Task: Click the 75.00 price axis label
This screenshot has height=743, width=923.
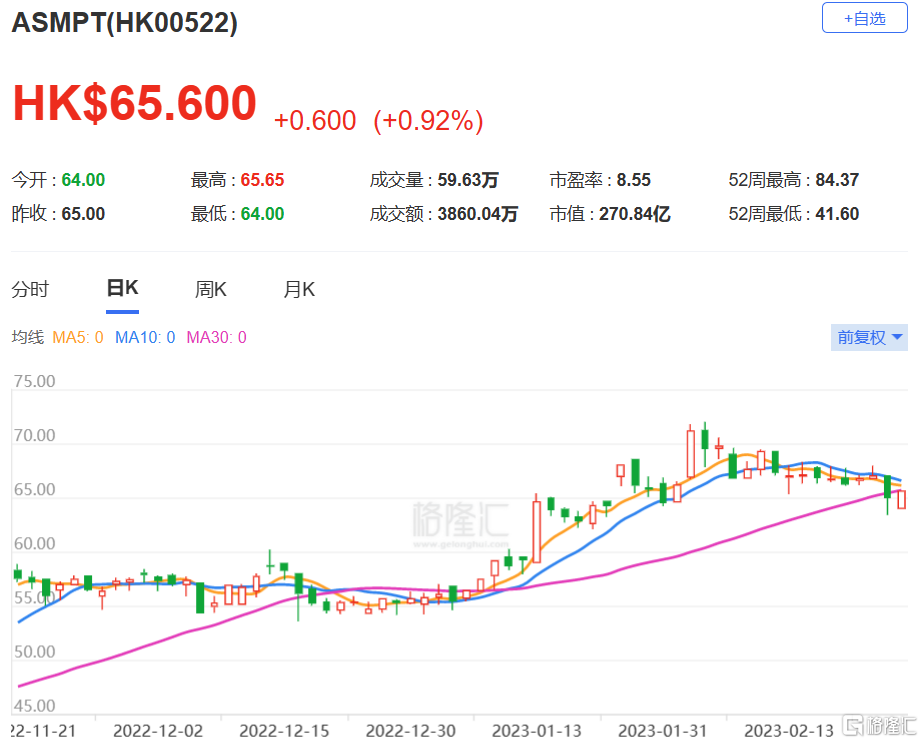Action: pos(34,381)
